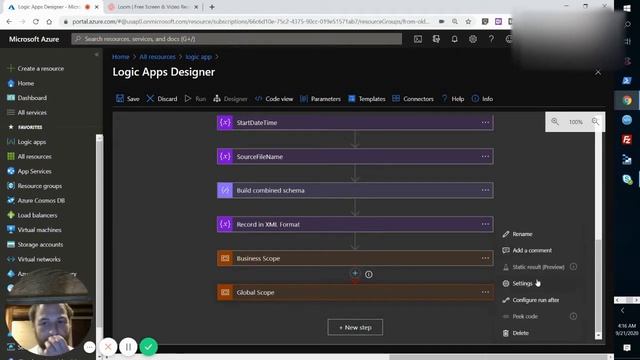Open ellipsis menu for StartDateTime action
This screenshot has width=640, height=360.
485,122
